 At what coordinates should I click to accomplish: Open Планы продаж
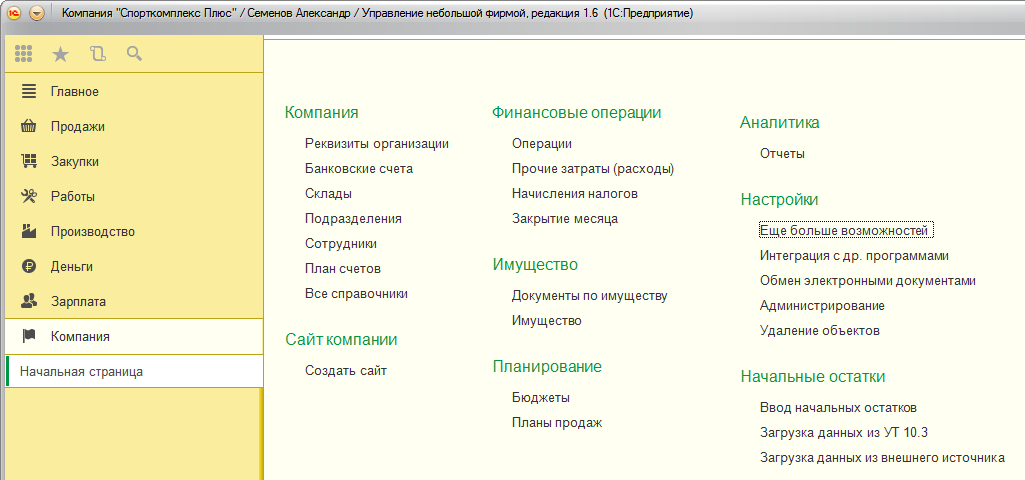(557, 422)
